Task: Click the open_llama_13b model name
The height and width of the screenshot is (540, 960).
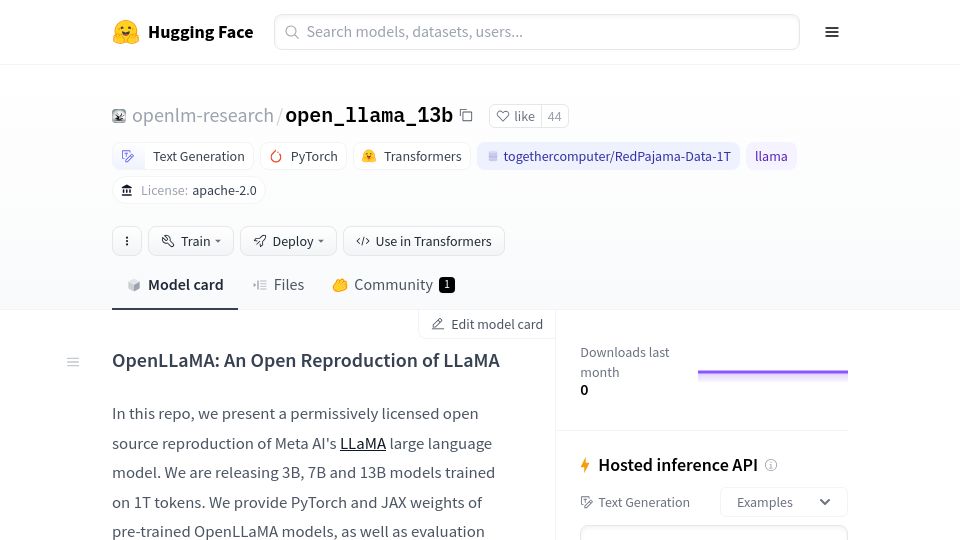Action: [369, 115]
